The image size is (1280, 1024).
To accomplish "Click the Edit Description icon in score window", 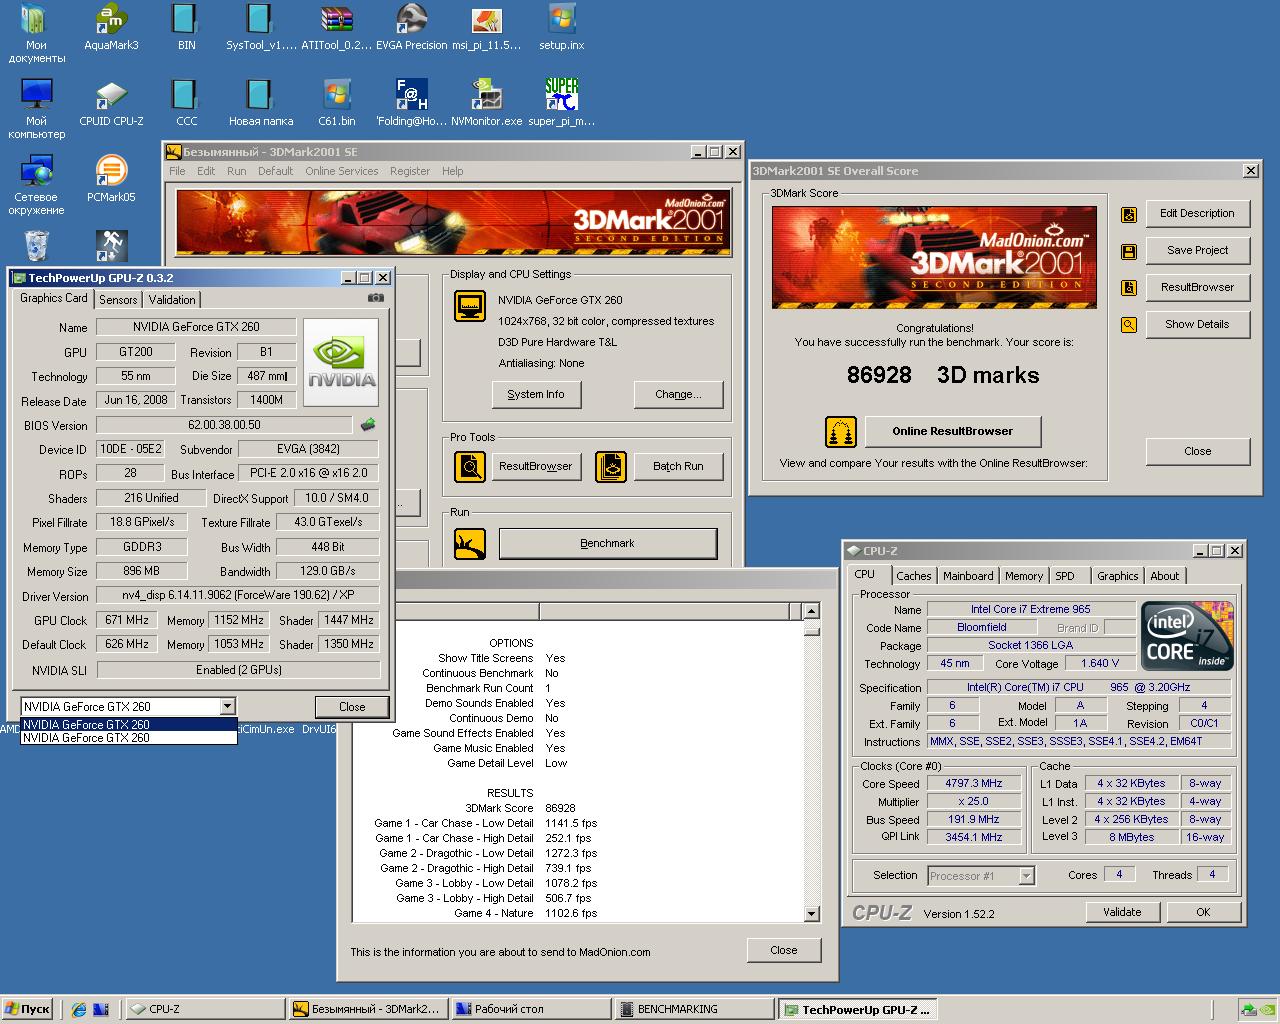I will [1129, 214].
